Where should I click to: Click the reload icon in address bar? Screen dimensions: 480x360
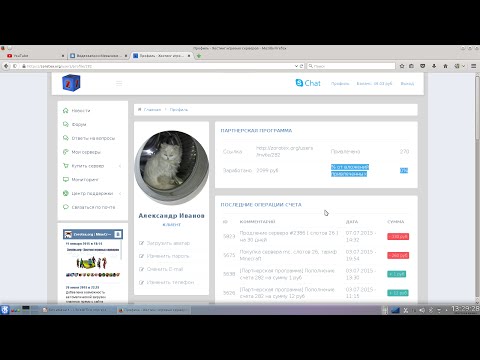coord(302,66)
